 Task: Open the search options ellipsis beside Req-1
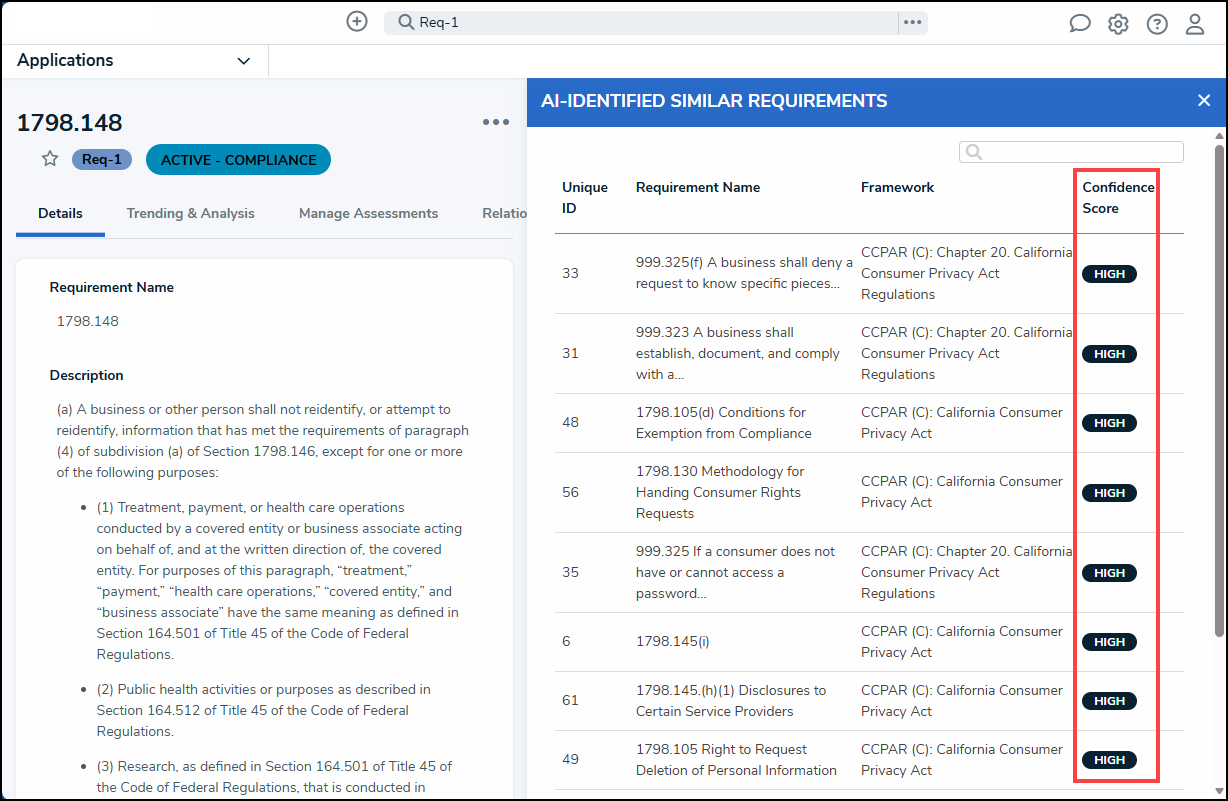coord(912,22)
